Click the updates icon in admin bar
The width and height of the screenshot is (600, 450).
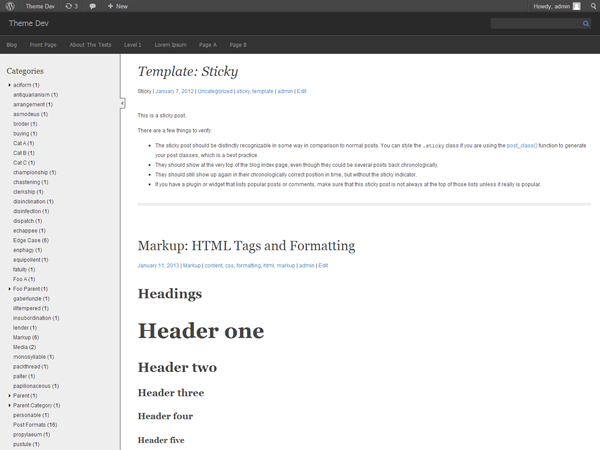click(70, 6)
